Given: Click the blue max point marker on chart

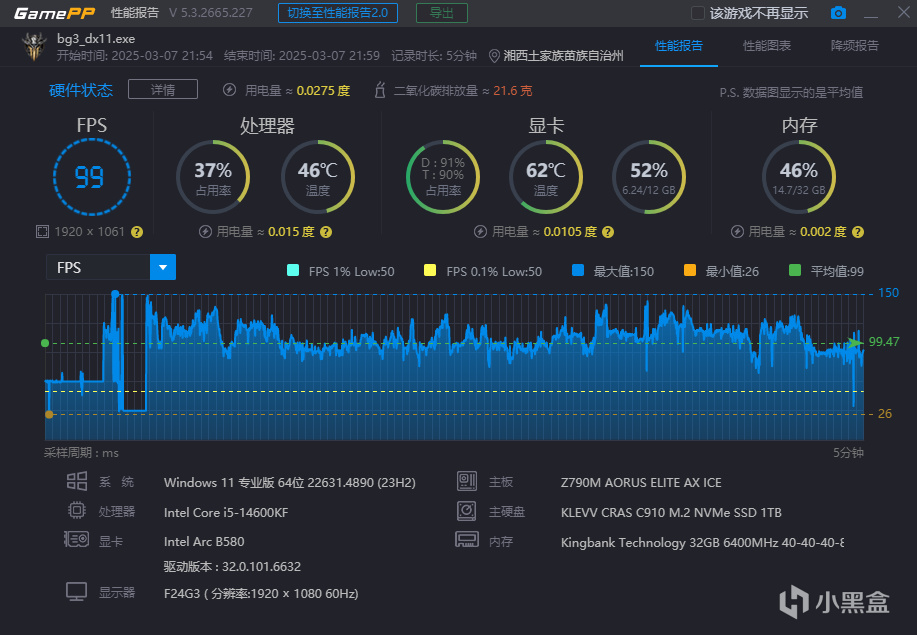Looking at the screenshot, I should tap(115, 294).
